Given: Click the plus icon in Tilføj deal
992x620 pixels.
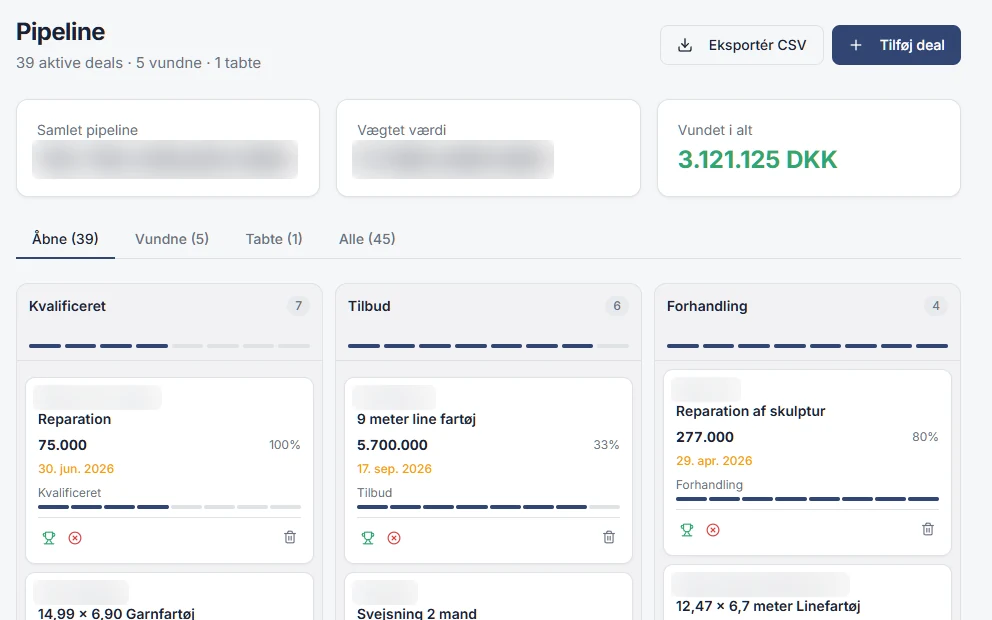Looking at the screenshot, I should [x=855, y=45].
